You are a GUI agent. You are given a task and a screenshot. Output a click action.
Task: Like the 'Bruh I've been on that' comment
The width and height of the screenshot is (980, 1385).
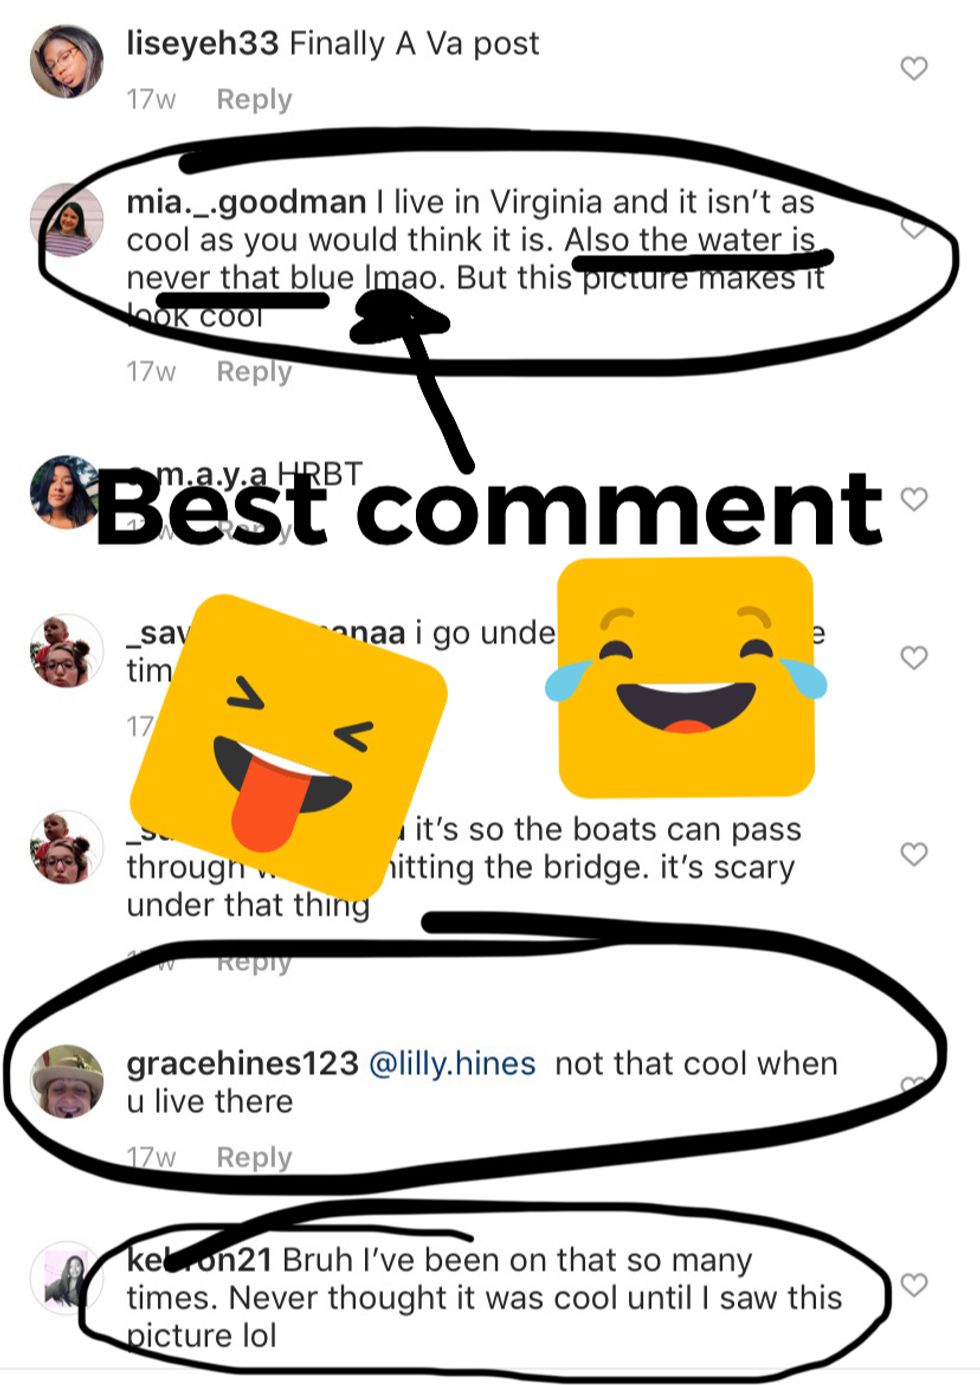tap(914, 1284)
